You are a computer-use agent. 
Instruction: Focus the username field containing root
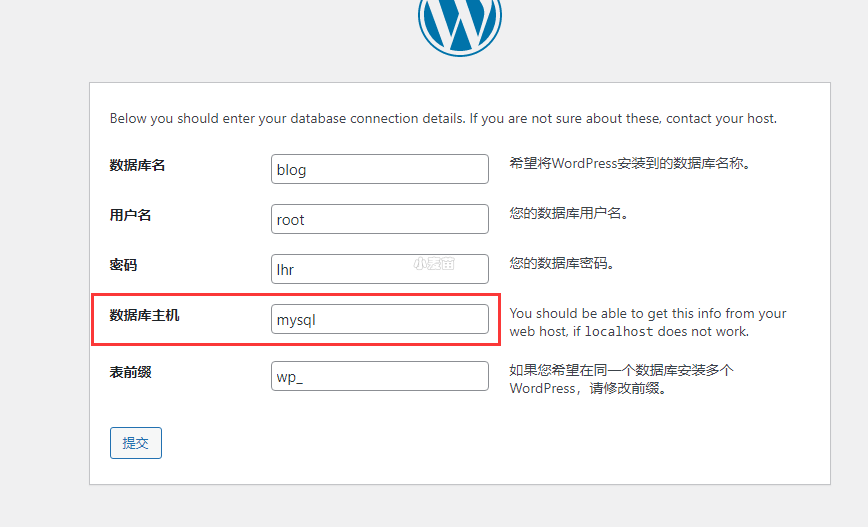pos(379,219)
